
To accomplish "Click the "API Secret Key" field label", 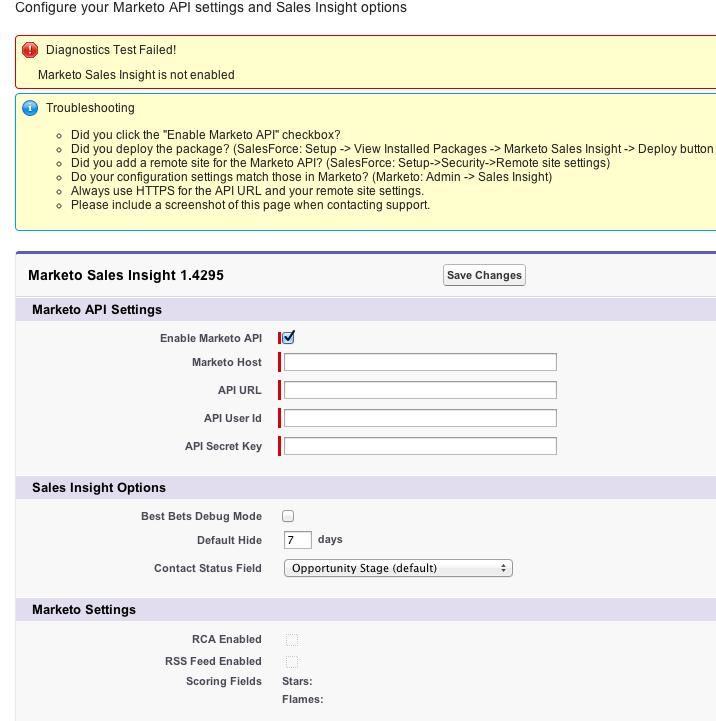I will (223, 446).
